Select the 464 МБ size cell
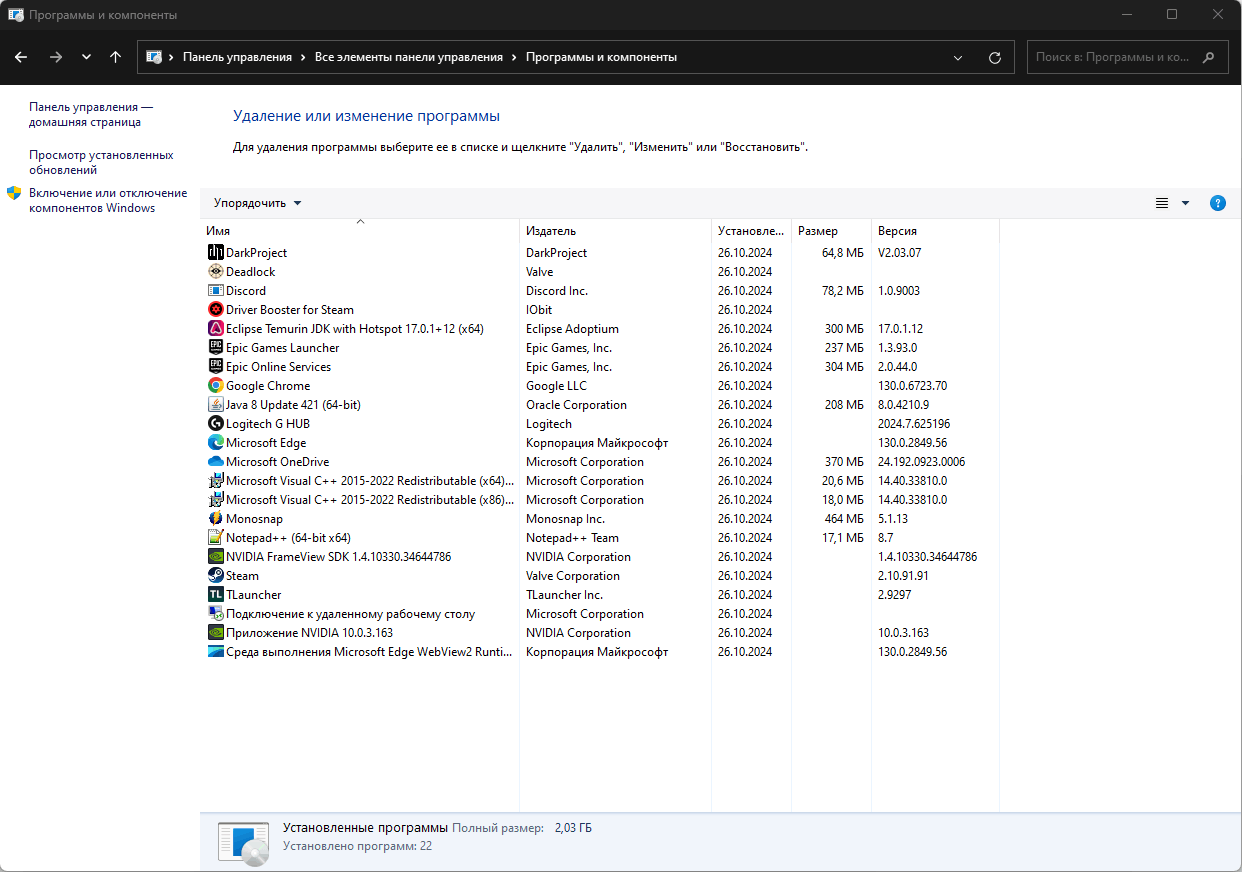The image size is (1242, 872). pos(846,519)
